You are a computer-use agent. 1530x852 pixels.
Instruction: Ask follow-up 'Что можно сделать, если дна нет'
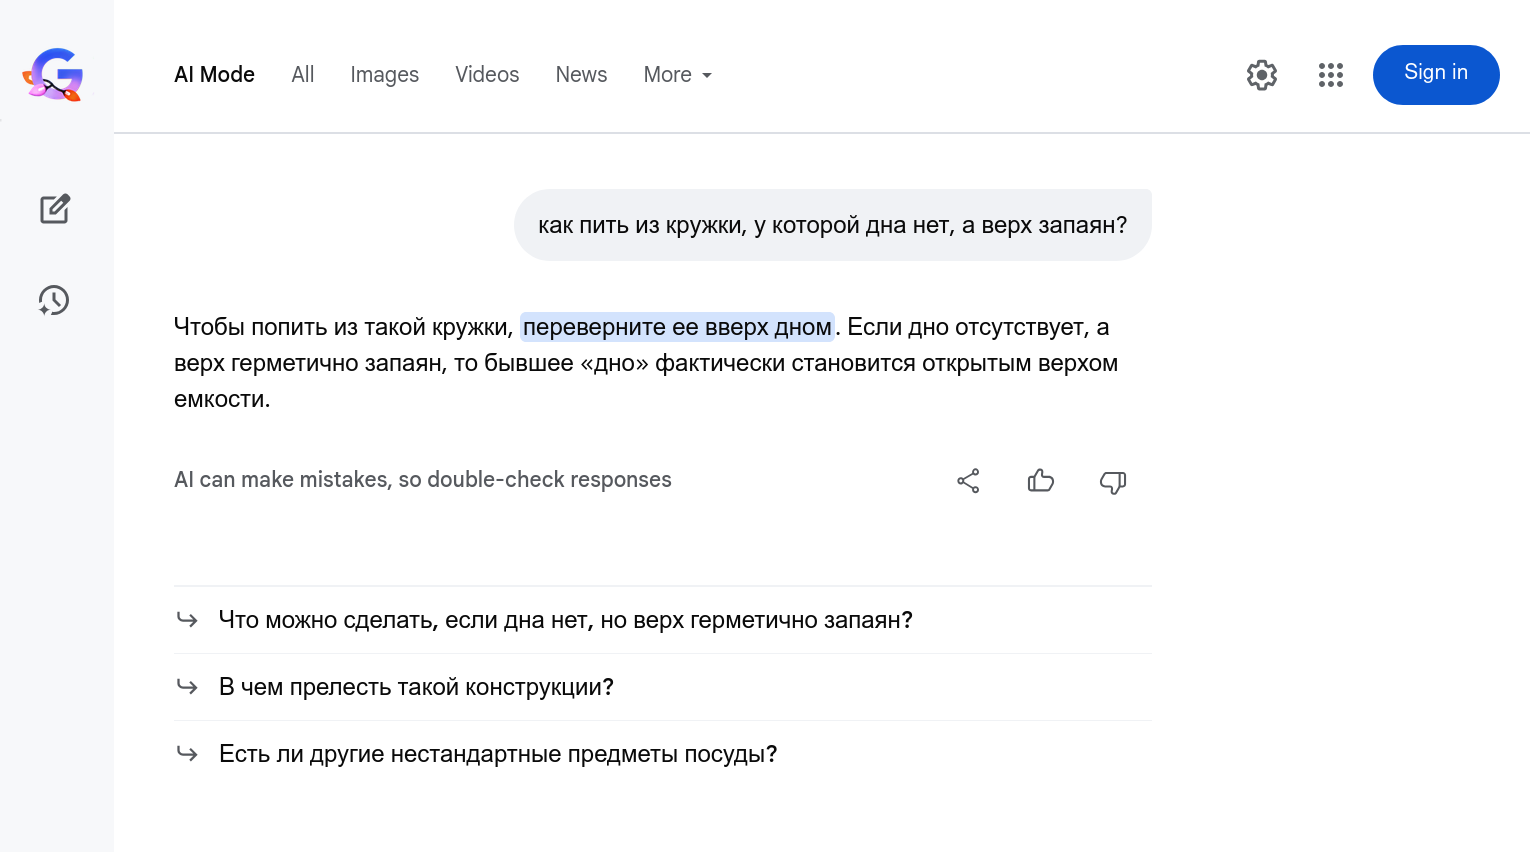(565, 620)
